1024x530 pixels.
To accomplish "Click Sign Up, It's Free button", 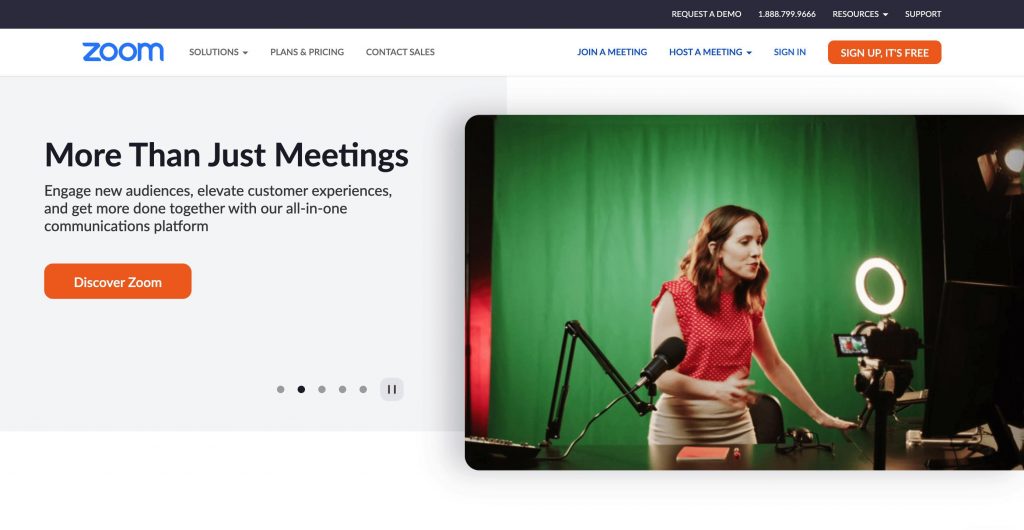I will (x=884, y=52).
